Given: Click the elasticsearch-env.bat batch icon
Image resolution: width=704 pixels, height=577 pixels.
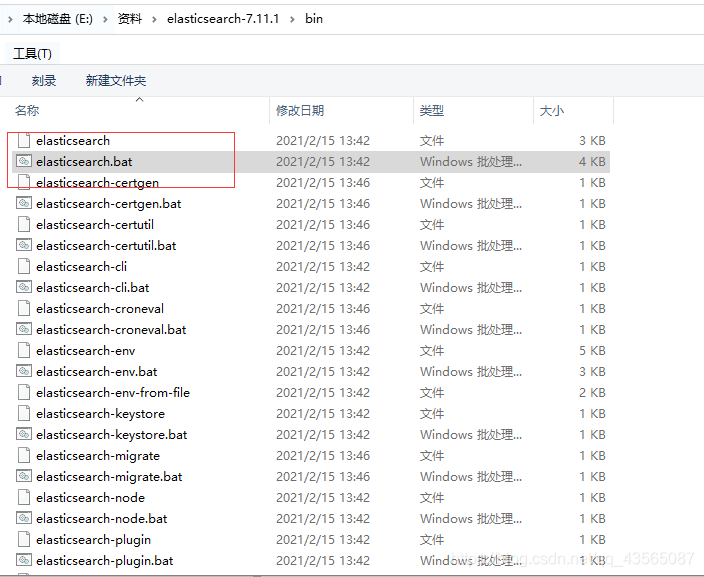Looking at the screenshot, I should [x=24, y=371].
